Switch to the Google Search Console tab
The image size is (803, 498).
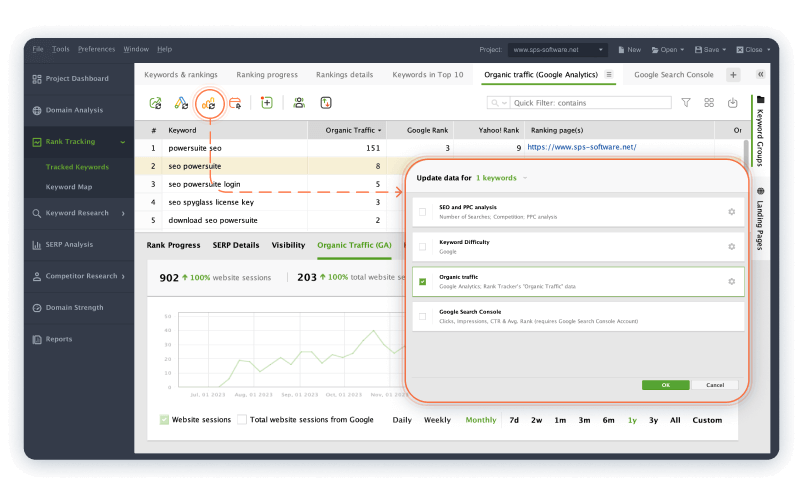pos(673,75)
